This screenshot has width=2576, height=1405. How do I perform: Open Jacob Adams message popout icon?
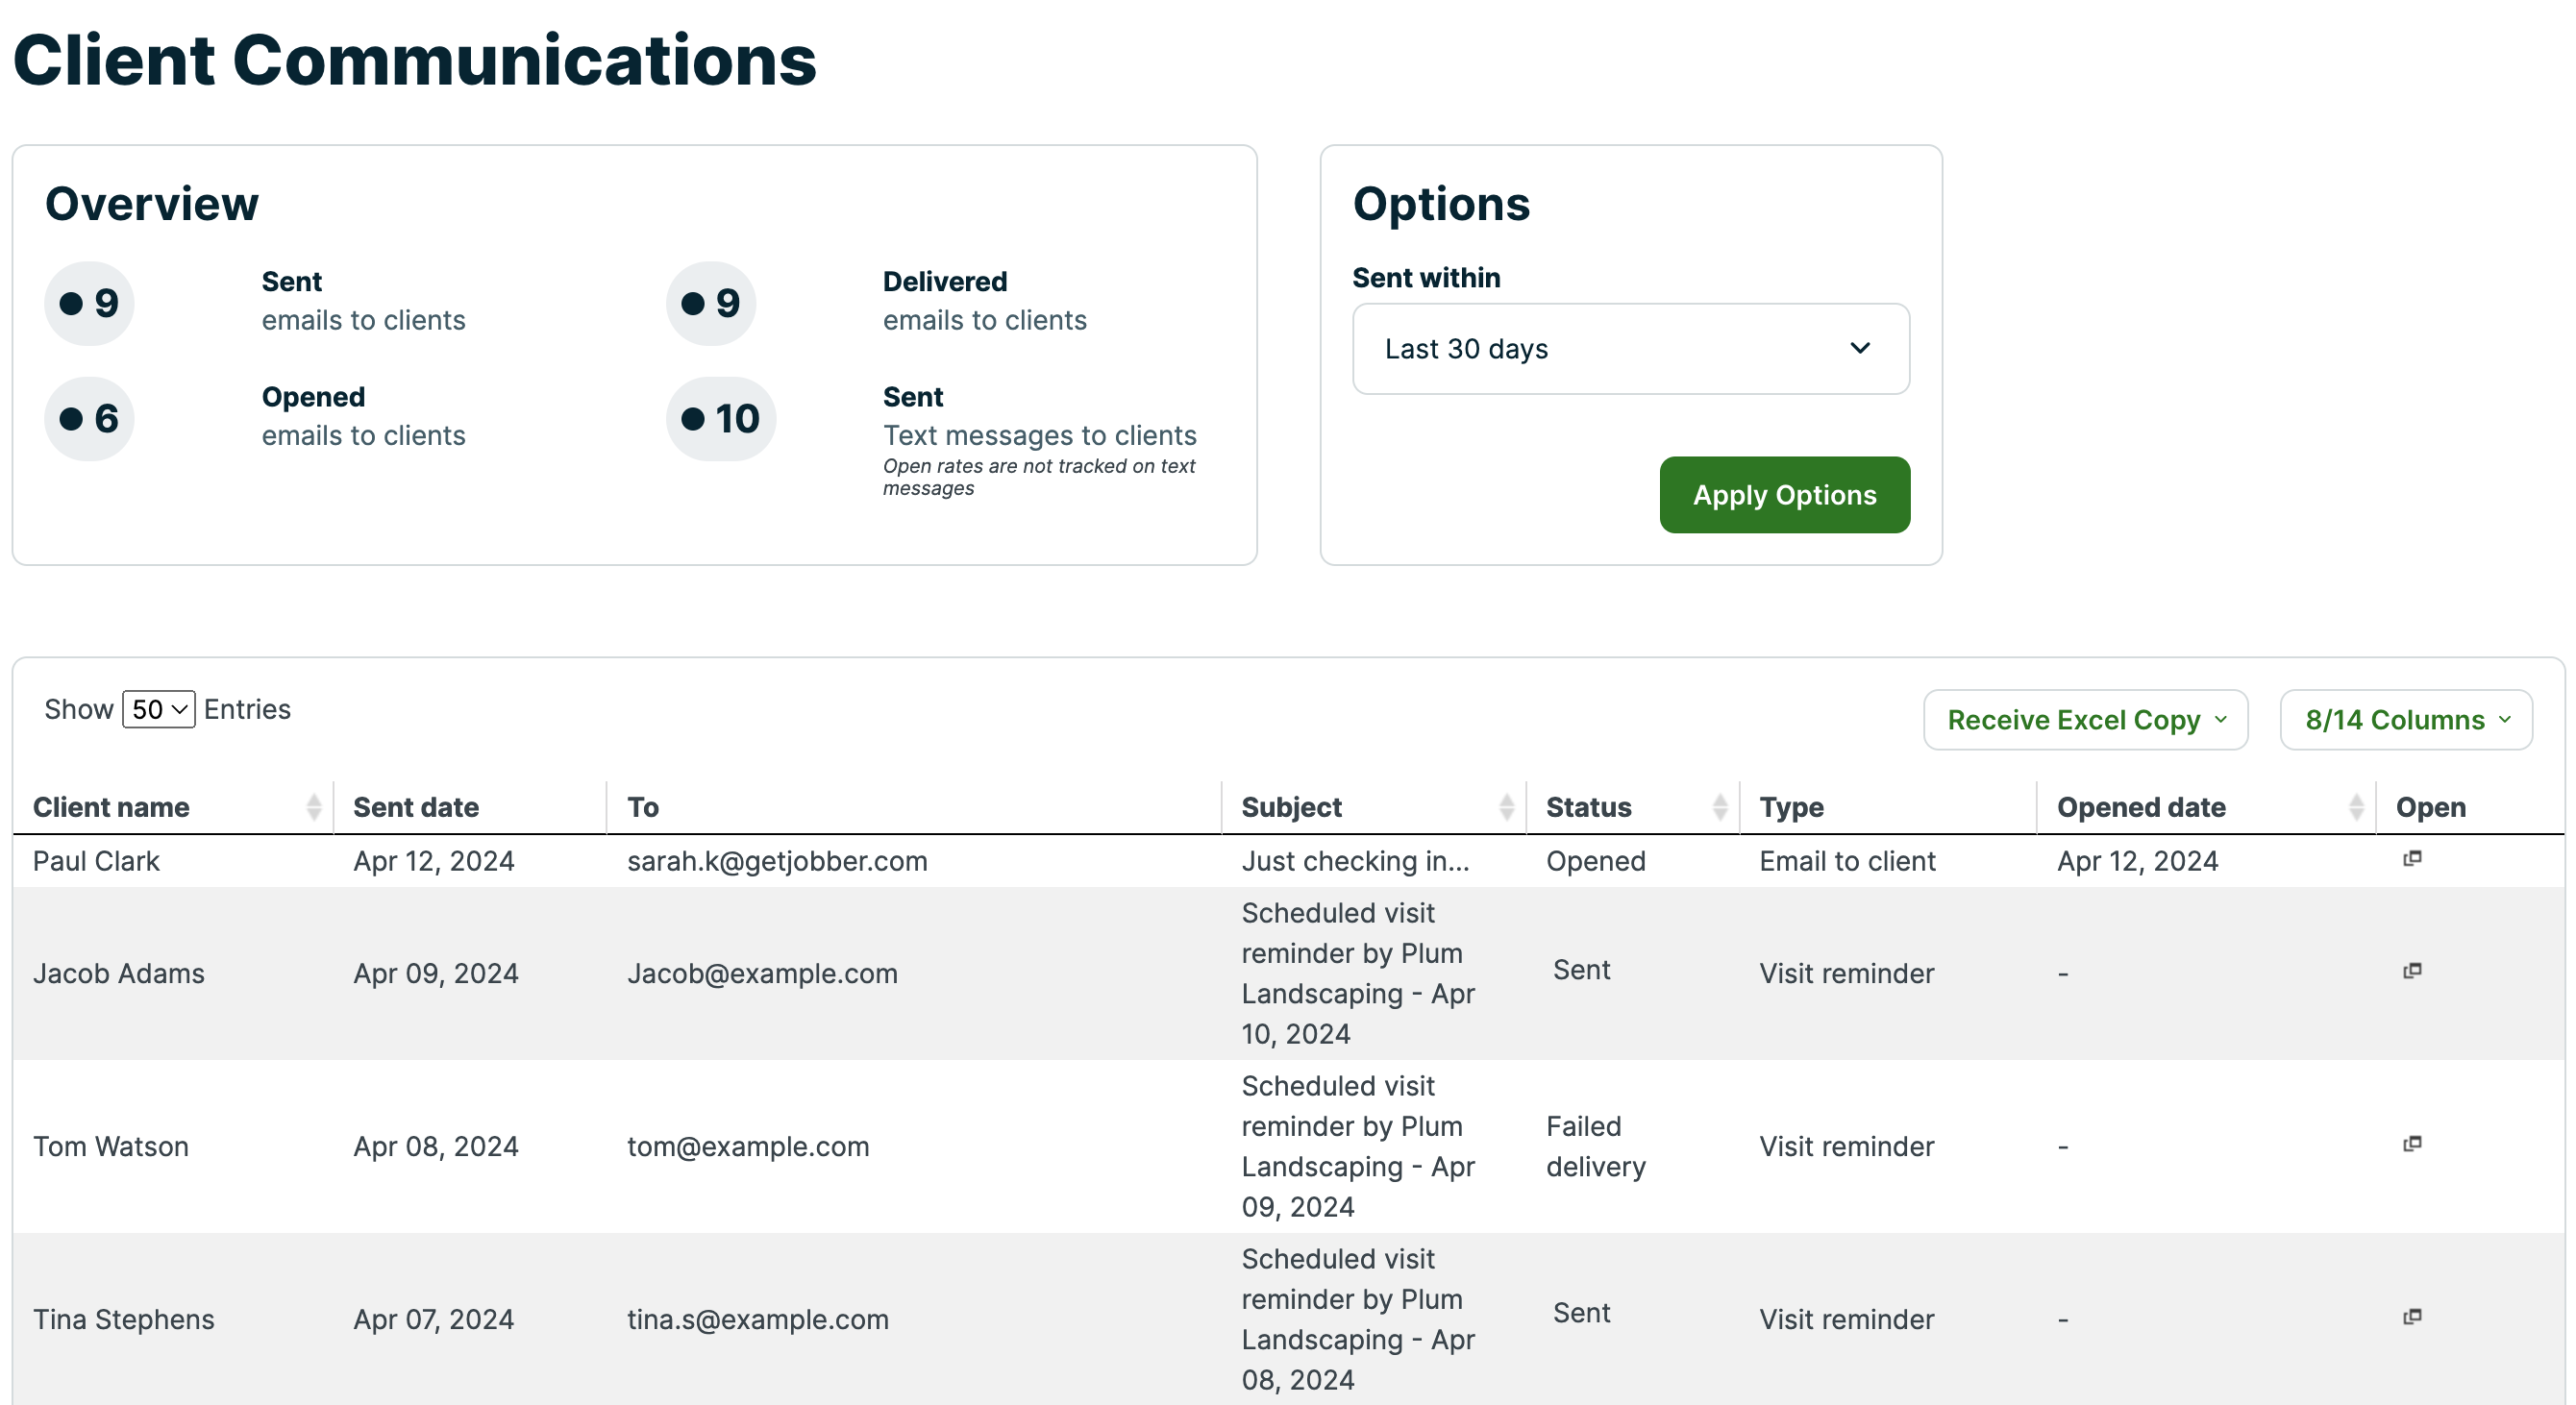point(2412,971)
